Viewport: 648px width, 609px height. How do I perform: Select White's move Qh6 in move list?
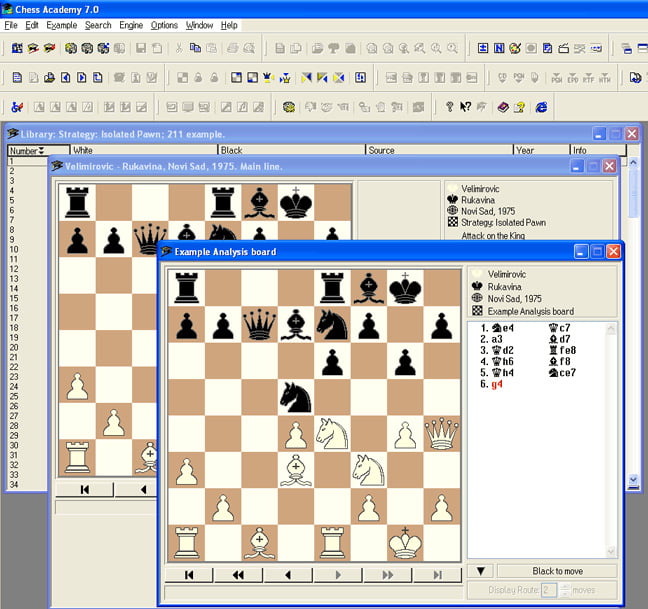pos(503,362)
